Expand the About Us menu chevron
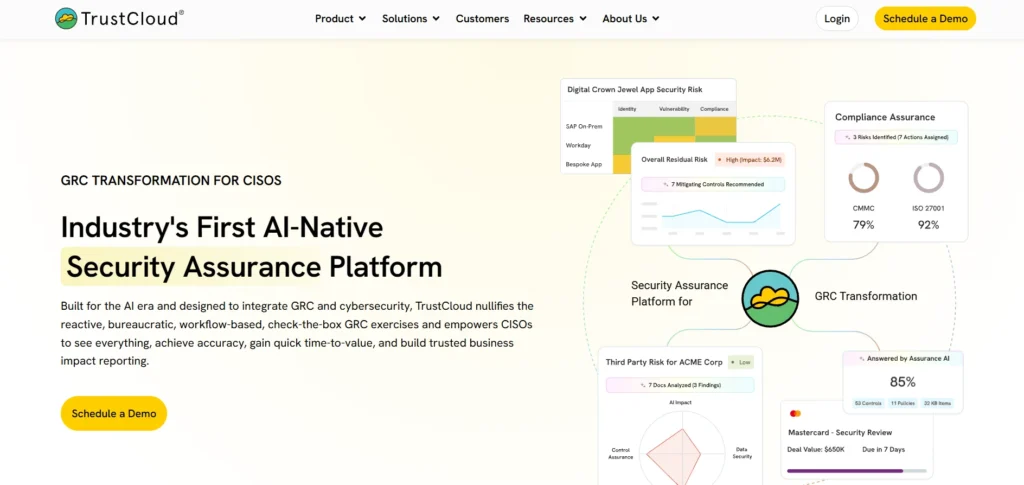Screen dimensions: 1024x485 pyautogui.click(x=656, y=19)
